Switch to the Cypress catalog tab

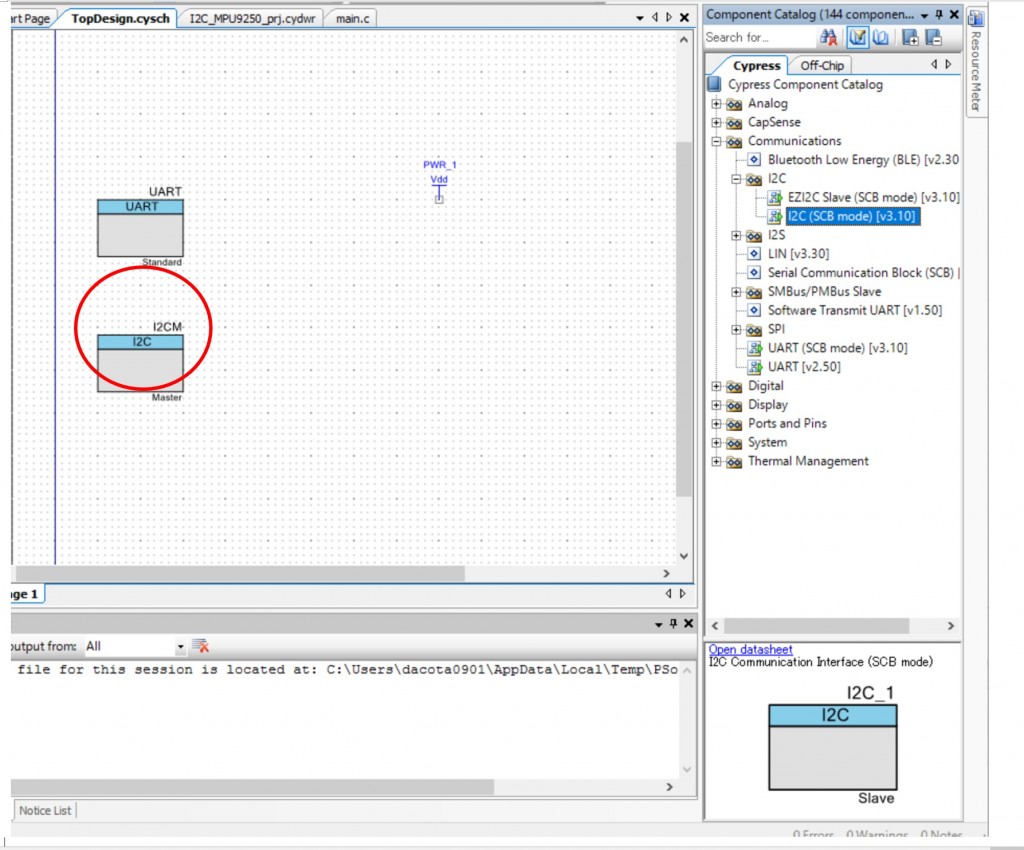coord(756,66)
